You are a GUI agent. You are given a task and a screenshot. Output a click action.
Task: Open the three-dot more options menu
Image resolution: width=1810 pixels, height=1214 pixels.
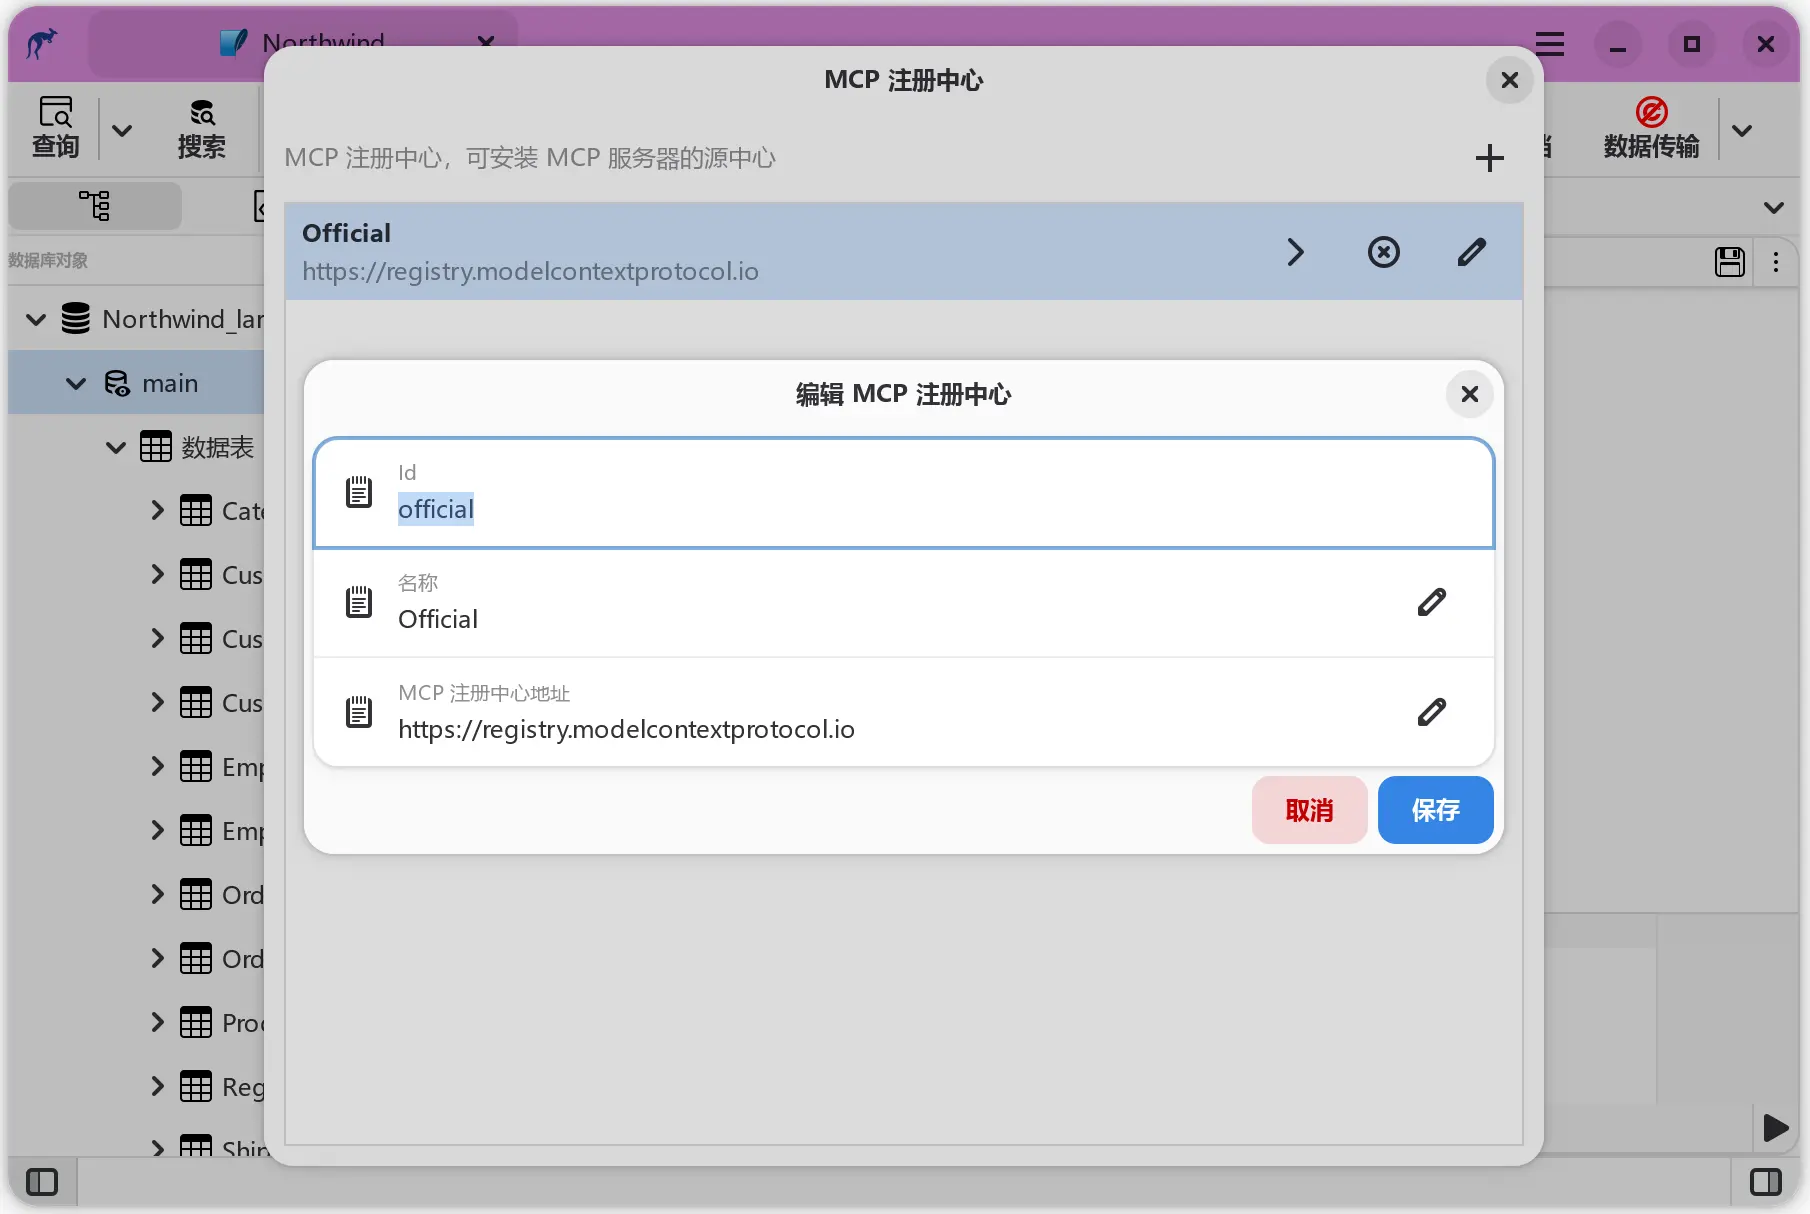(x=1775, y=262)
